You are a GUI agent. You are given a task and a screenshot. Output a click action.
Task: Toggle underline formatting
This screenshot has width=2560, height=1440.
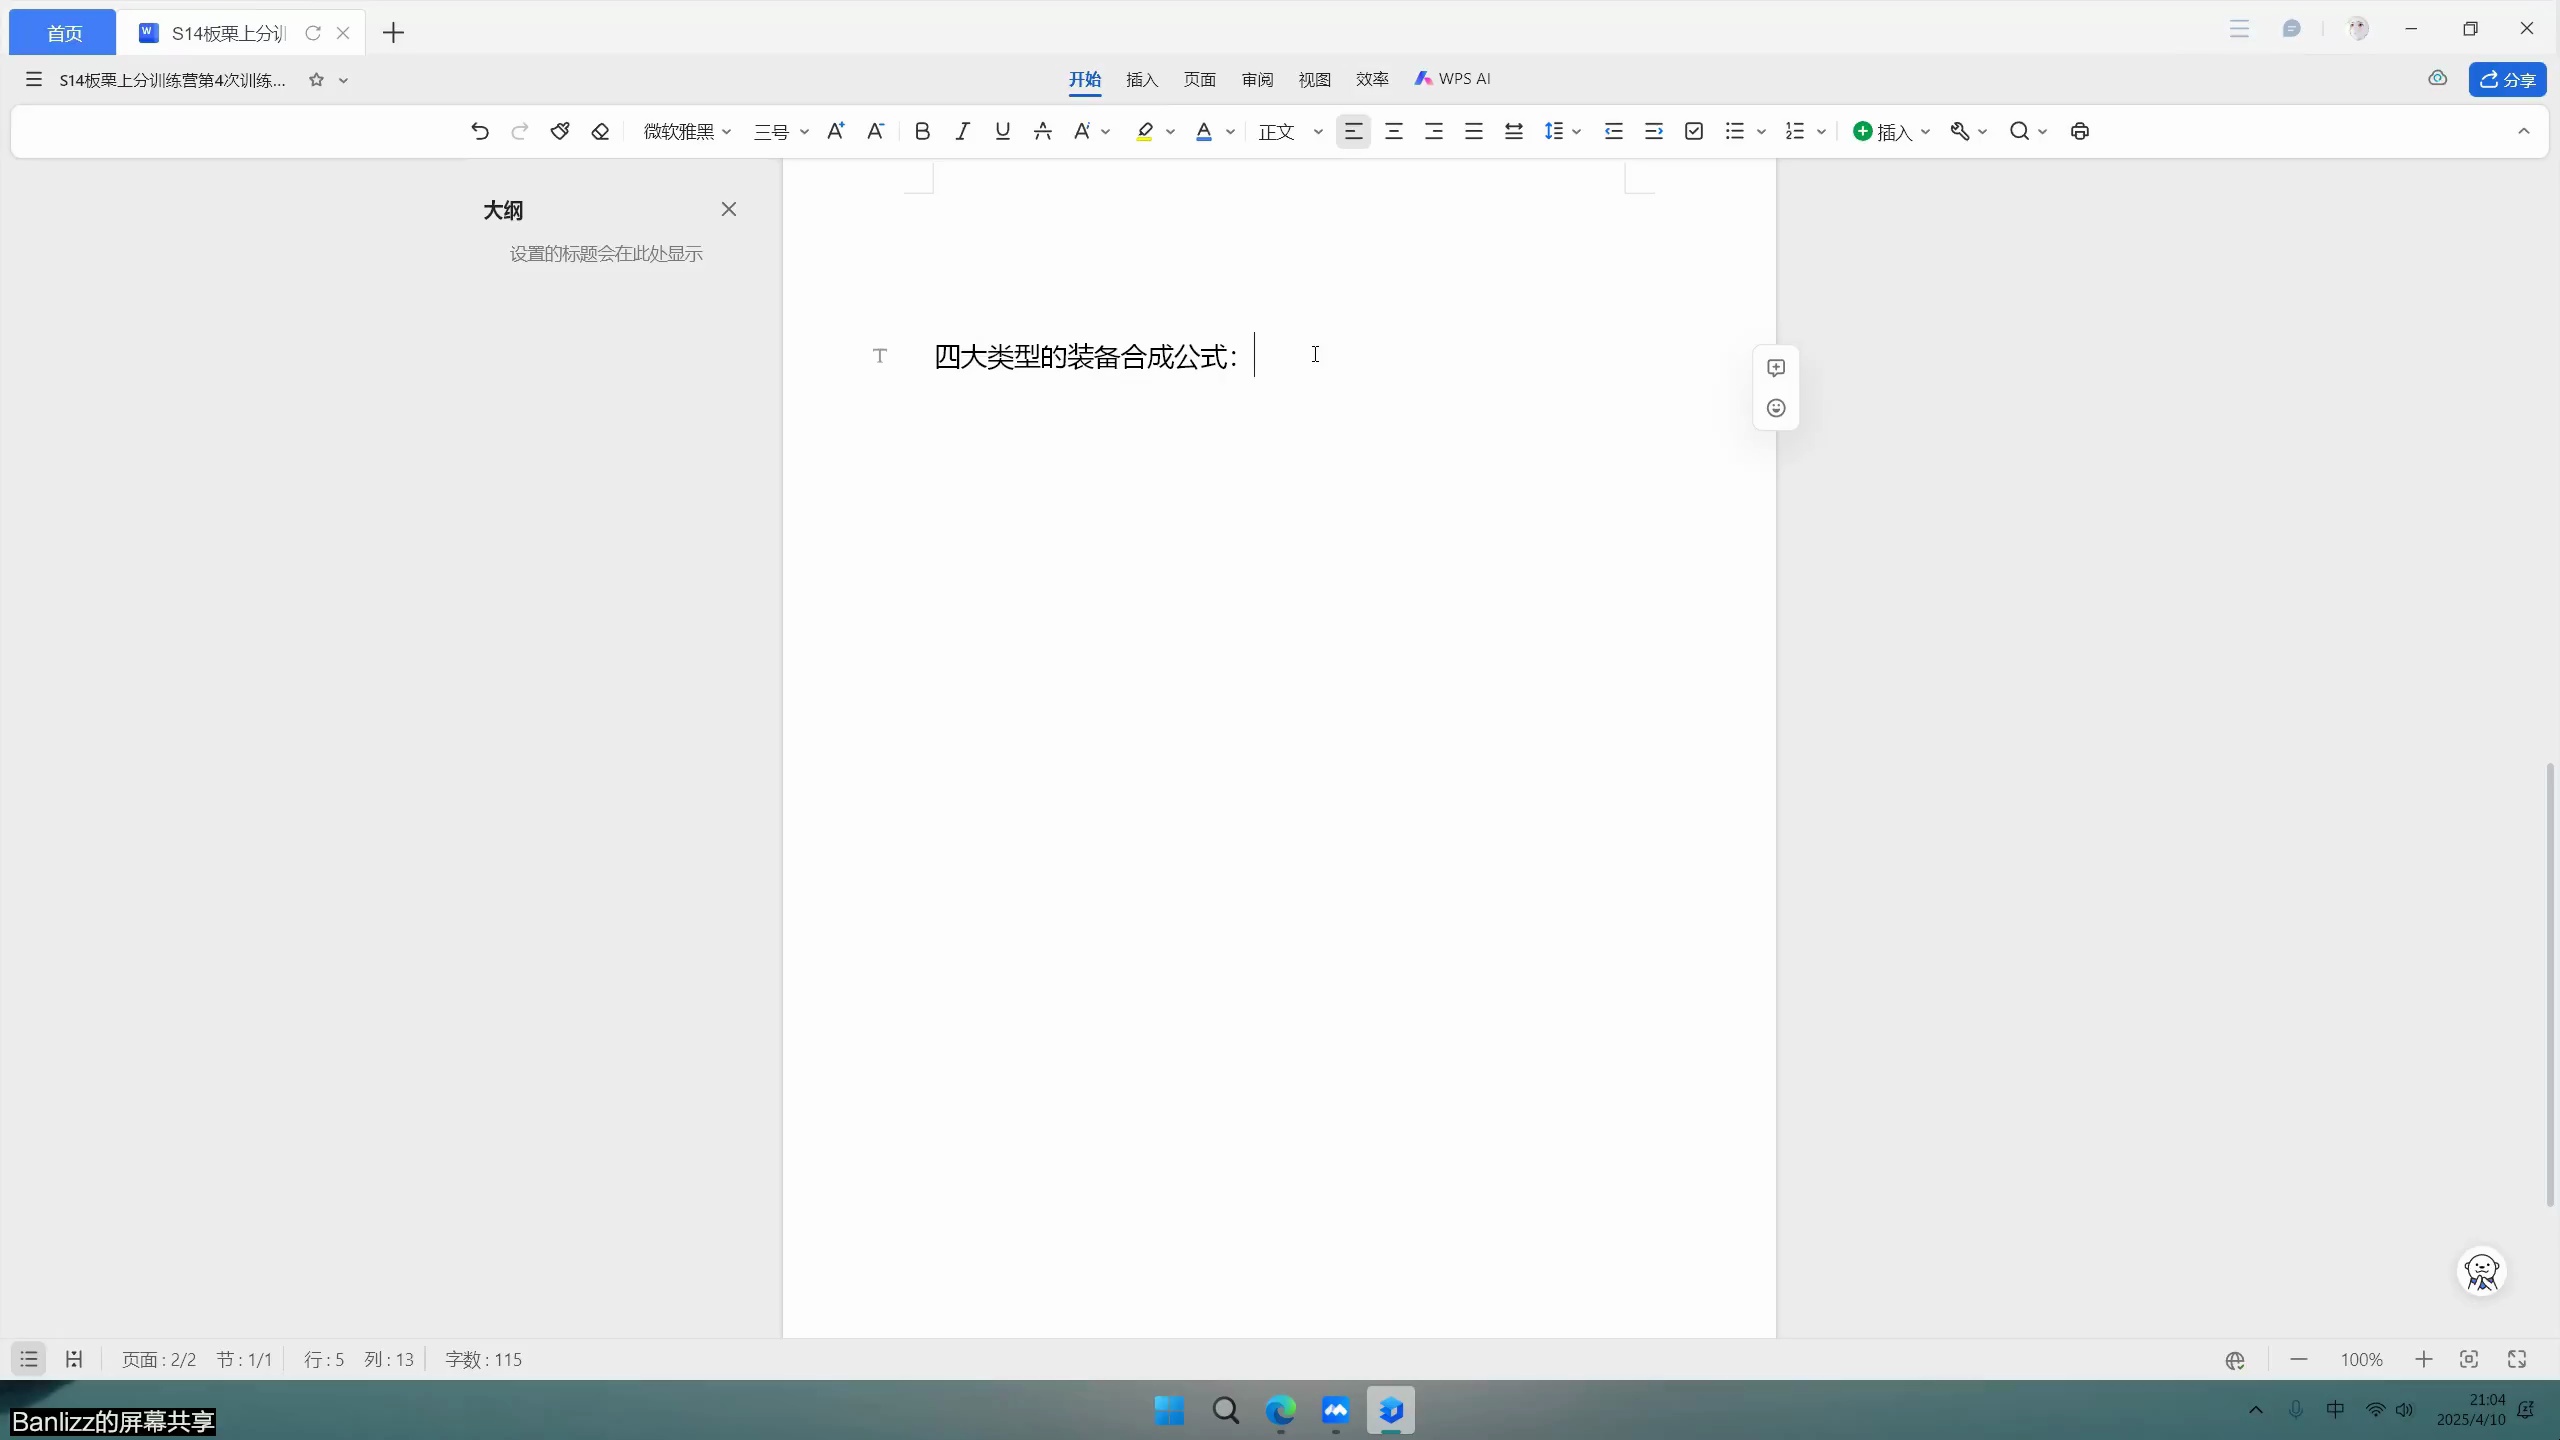[1000, 131]
